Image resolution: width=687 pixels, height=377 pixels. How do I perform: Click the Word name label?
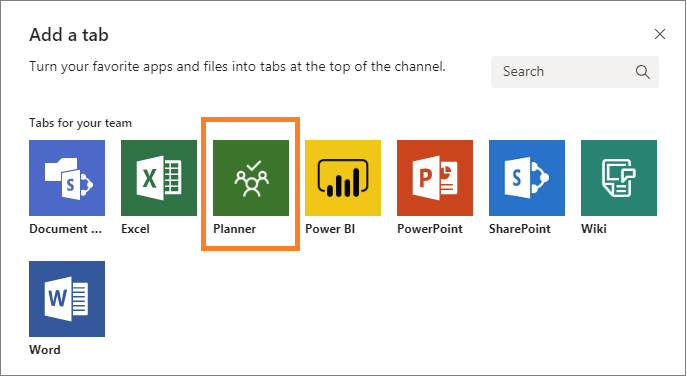[x=45, y=350]
